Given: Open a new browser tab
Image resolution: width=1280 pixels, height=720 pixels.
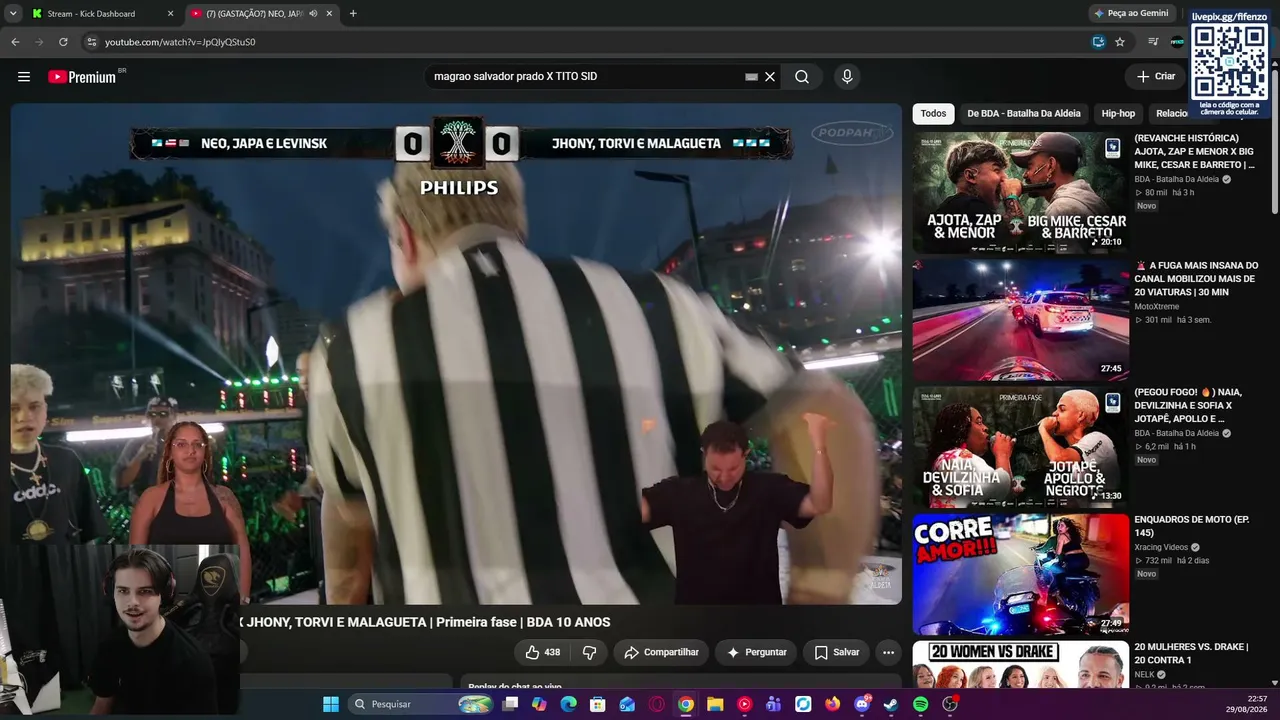Looking at the screenshot, I should click(x=353, y=14).
